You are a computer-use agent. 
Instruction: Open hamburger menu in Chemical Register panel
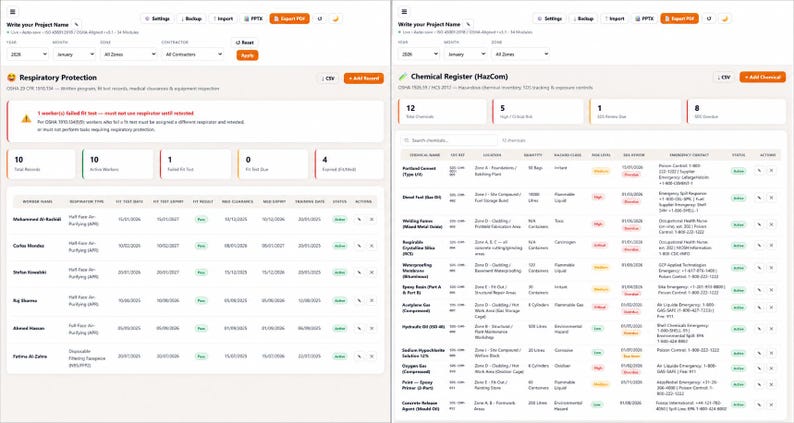404,12
